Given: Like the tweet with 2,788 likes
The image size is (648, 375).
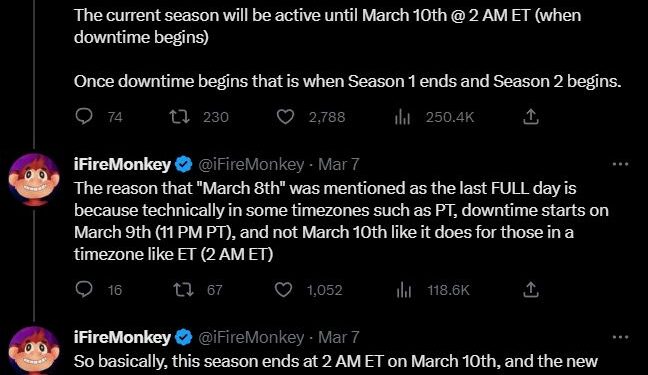Looking at the screenshot, I should tap(285, 117).
